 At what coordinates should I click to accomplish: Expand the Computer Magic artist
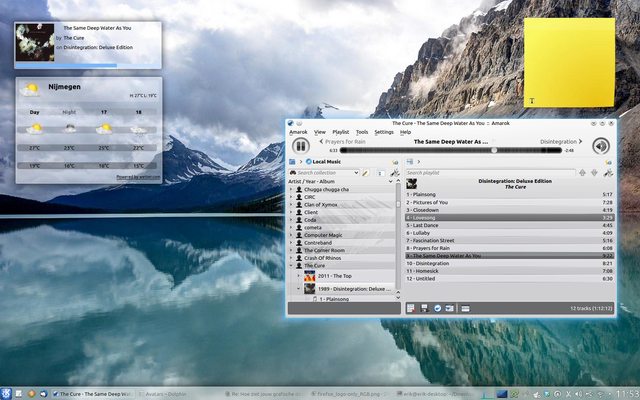(291, 235)
